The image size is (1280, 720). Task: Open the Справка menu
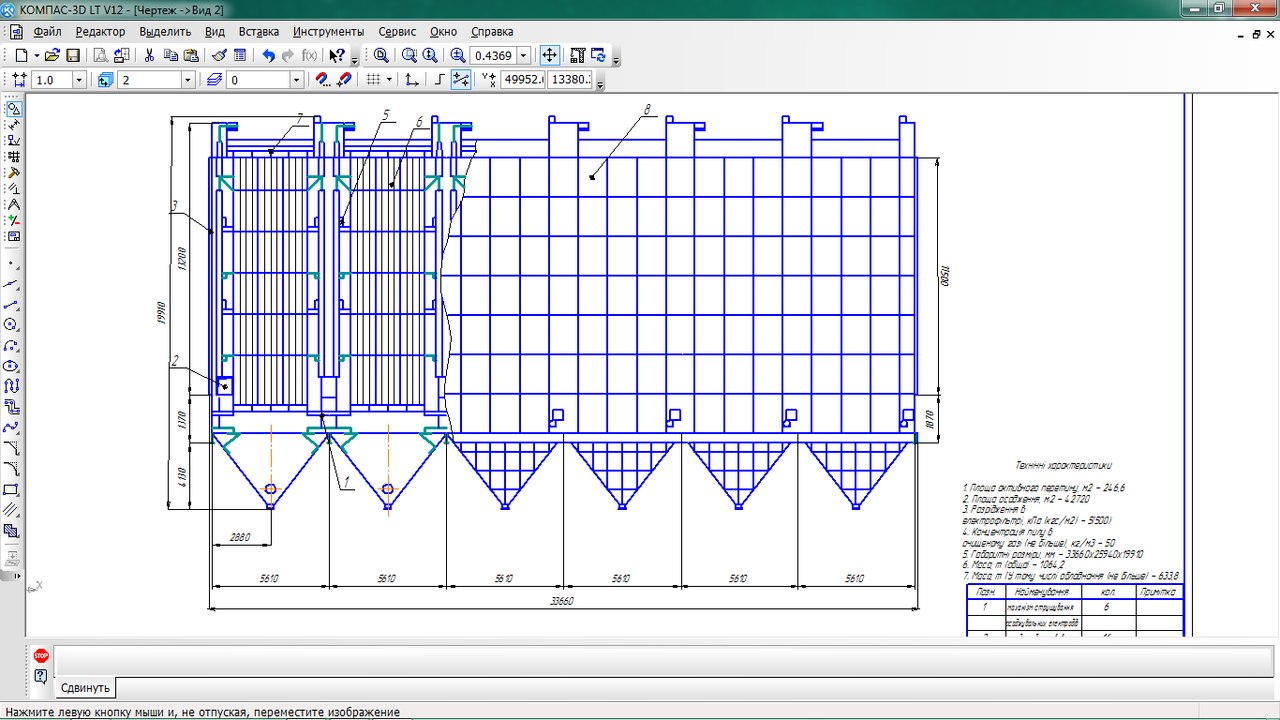tap(492, 31)
